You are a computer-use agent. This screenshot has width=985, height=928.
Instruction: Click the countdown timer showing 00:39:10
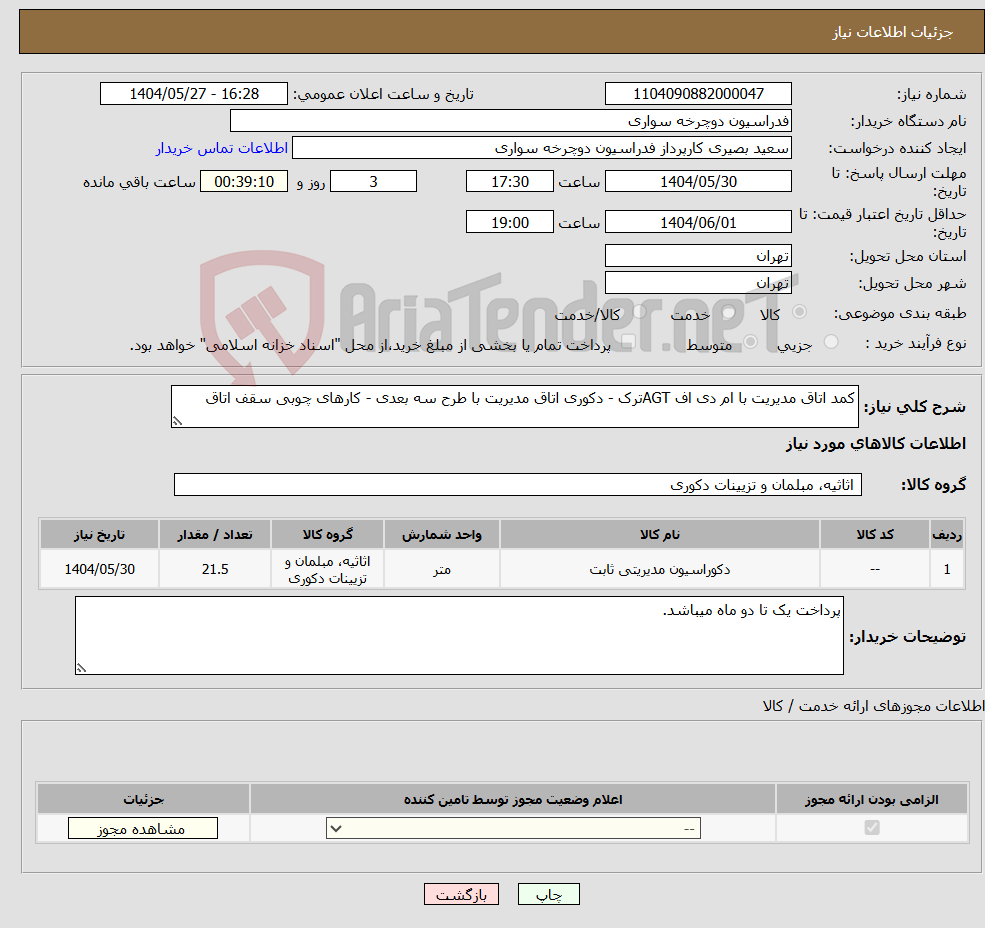244,181
